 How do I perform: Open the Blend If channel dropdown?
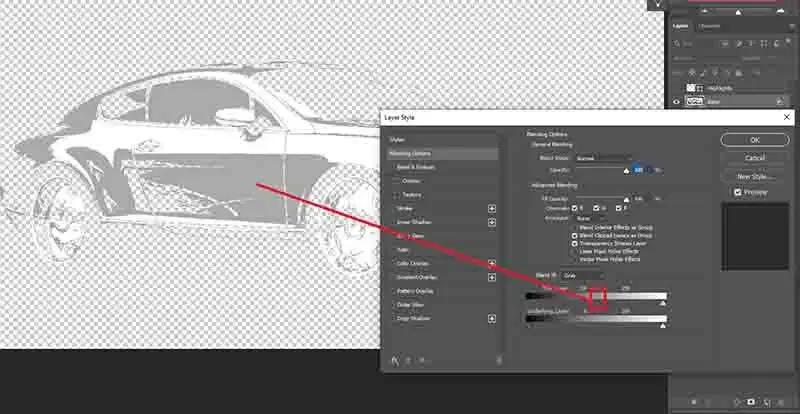582,275
